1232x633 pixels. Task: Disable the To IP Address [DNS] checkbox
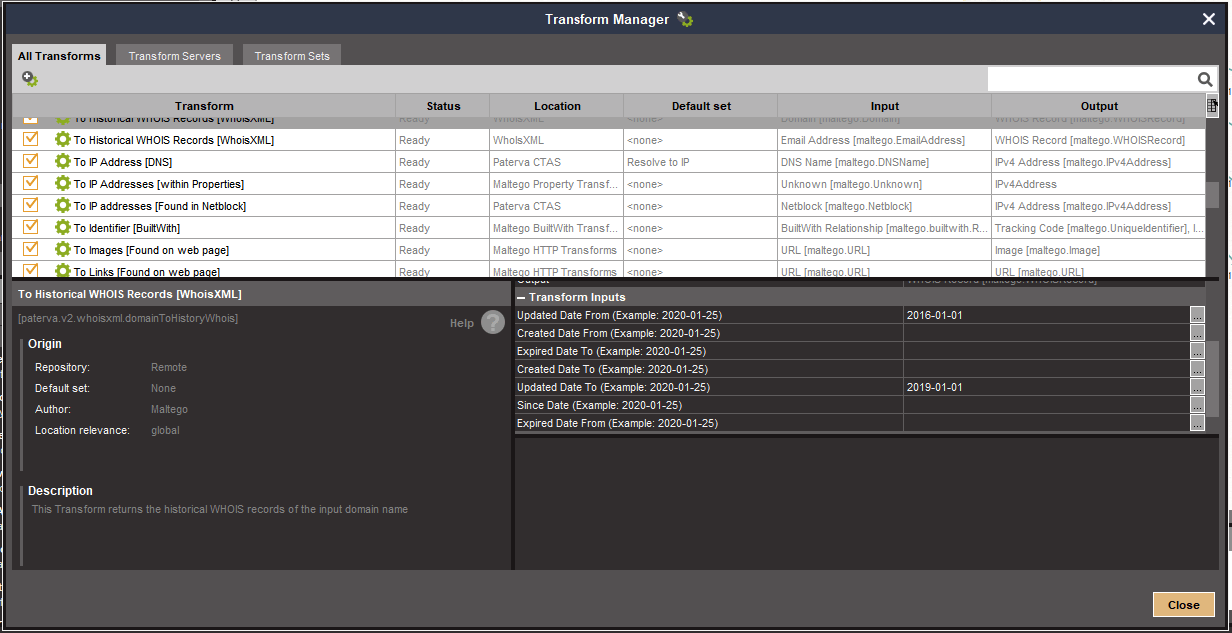[31, 161]
